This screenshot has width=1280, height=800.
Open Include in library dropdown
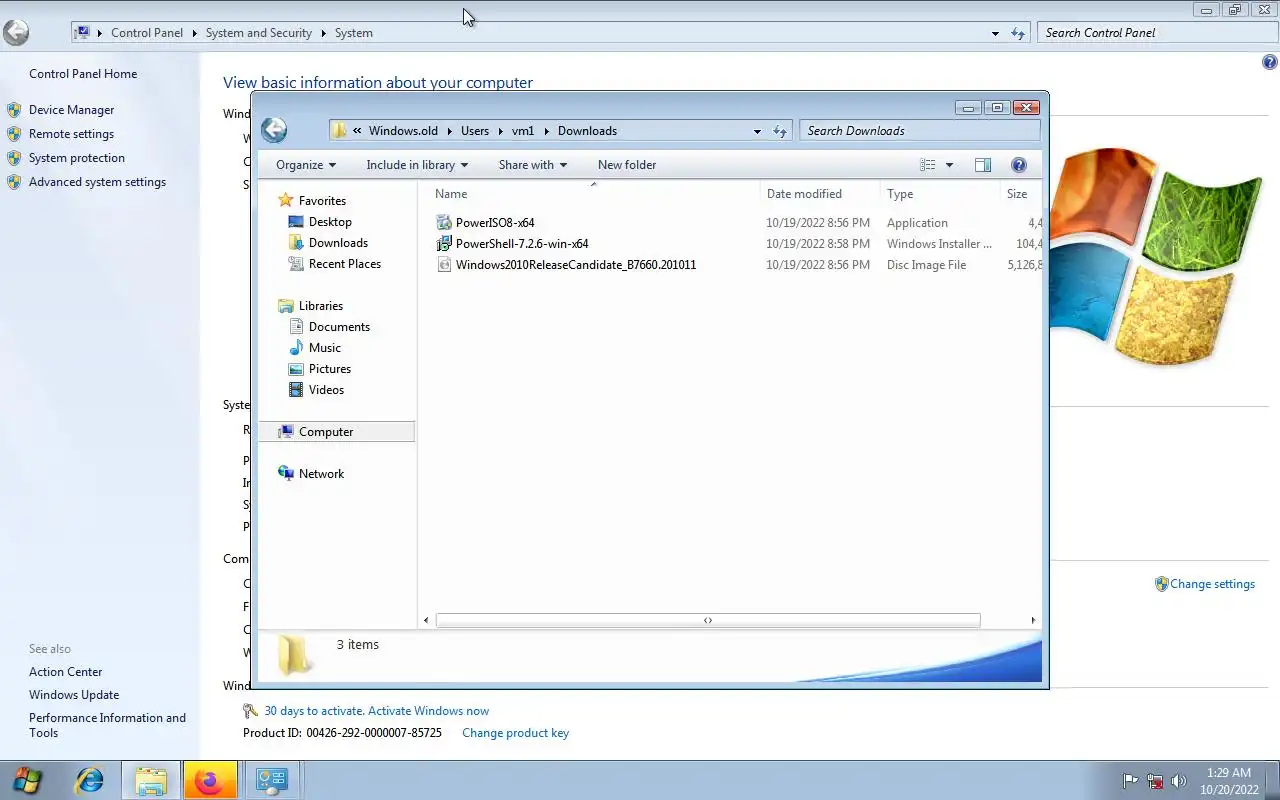pyautogui.click(x=417, y=165)
